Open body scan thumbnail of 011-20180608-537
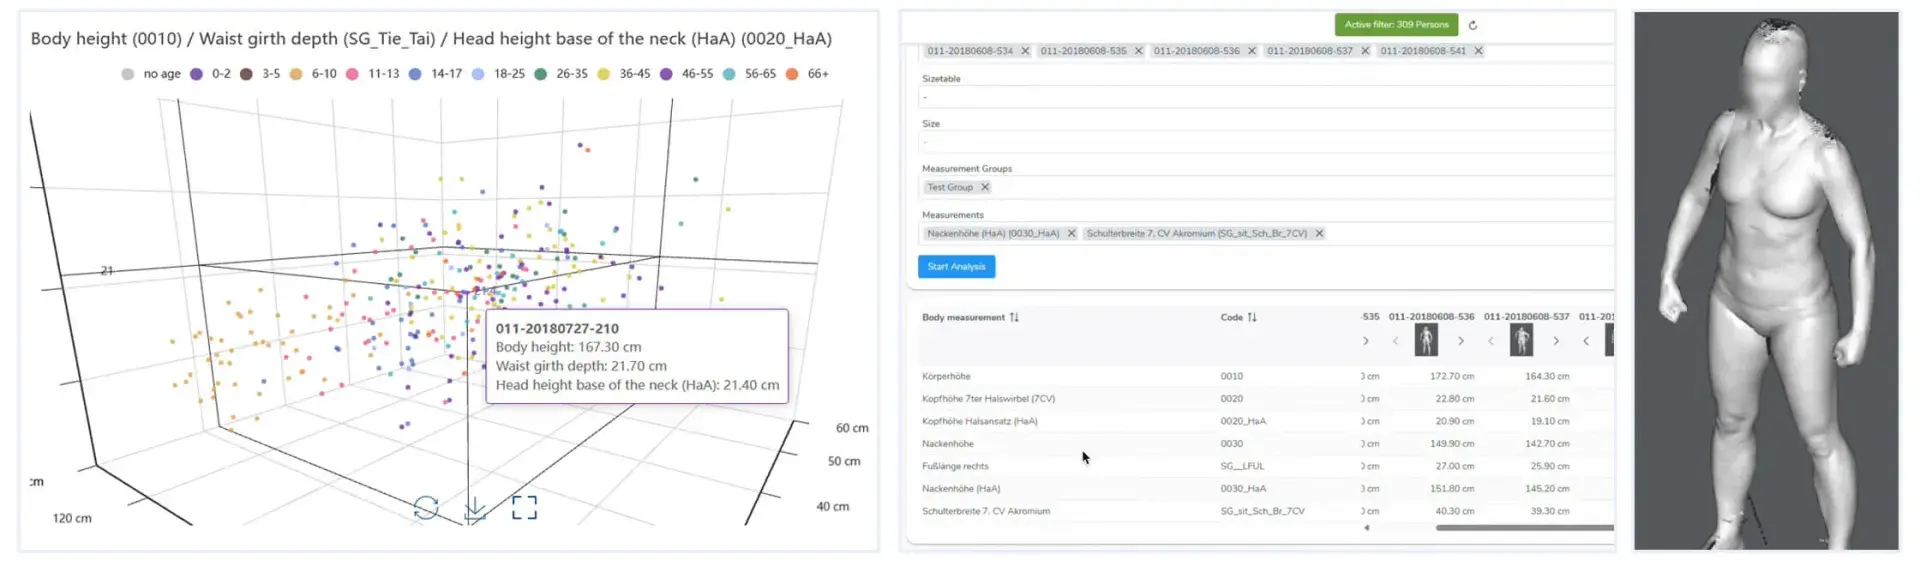The image size is (1920, 567). pyautogui.click(x=1521, y=340)
